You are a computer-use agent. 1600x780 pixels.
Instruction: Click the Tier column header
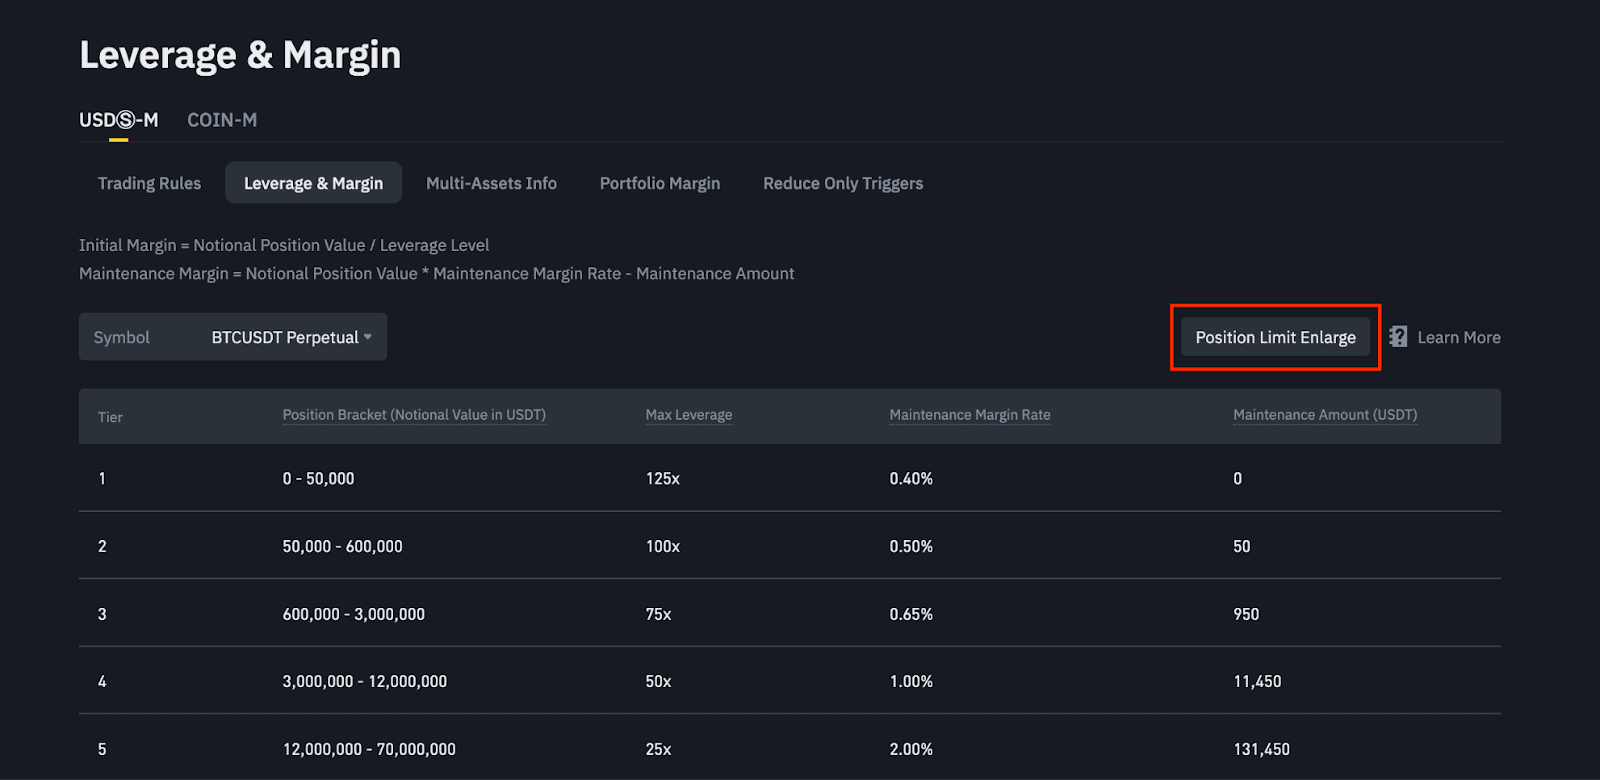tap(110, 417)
